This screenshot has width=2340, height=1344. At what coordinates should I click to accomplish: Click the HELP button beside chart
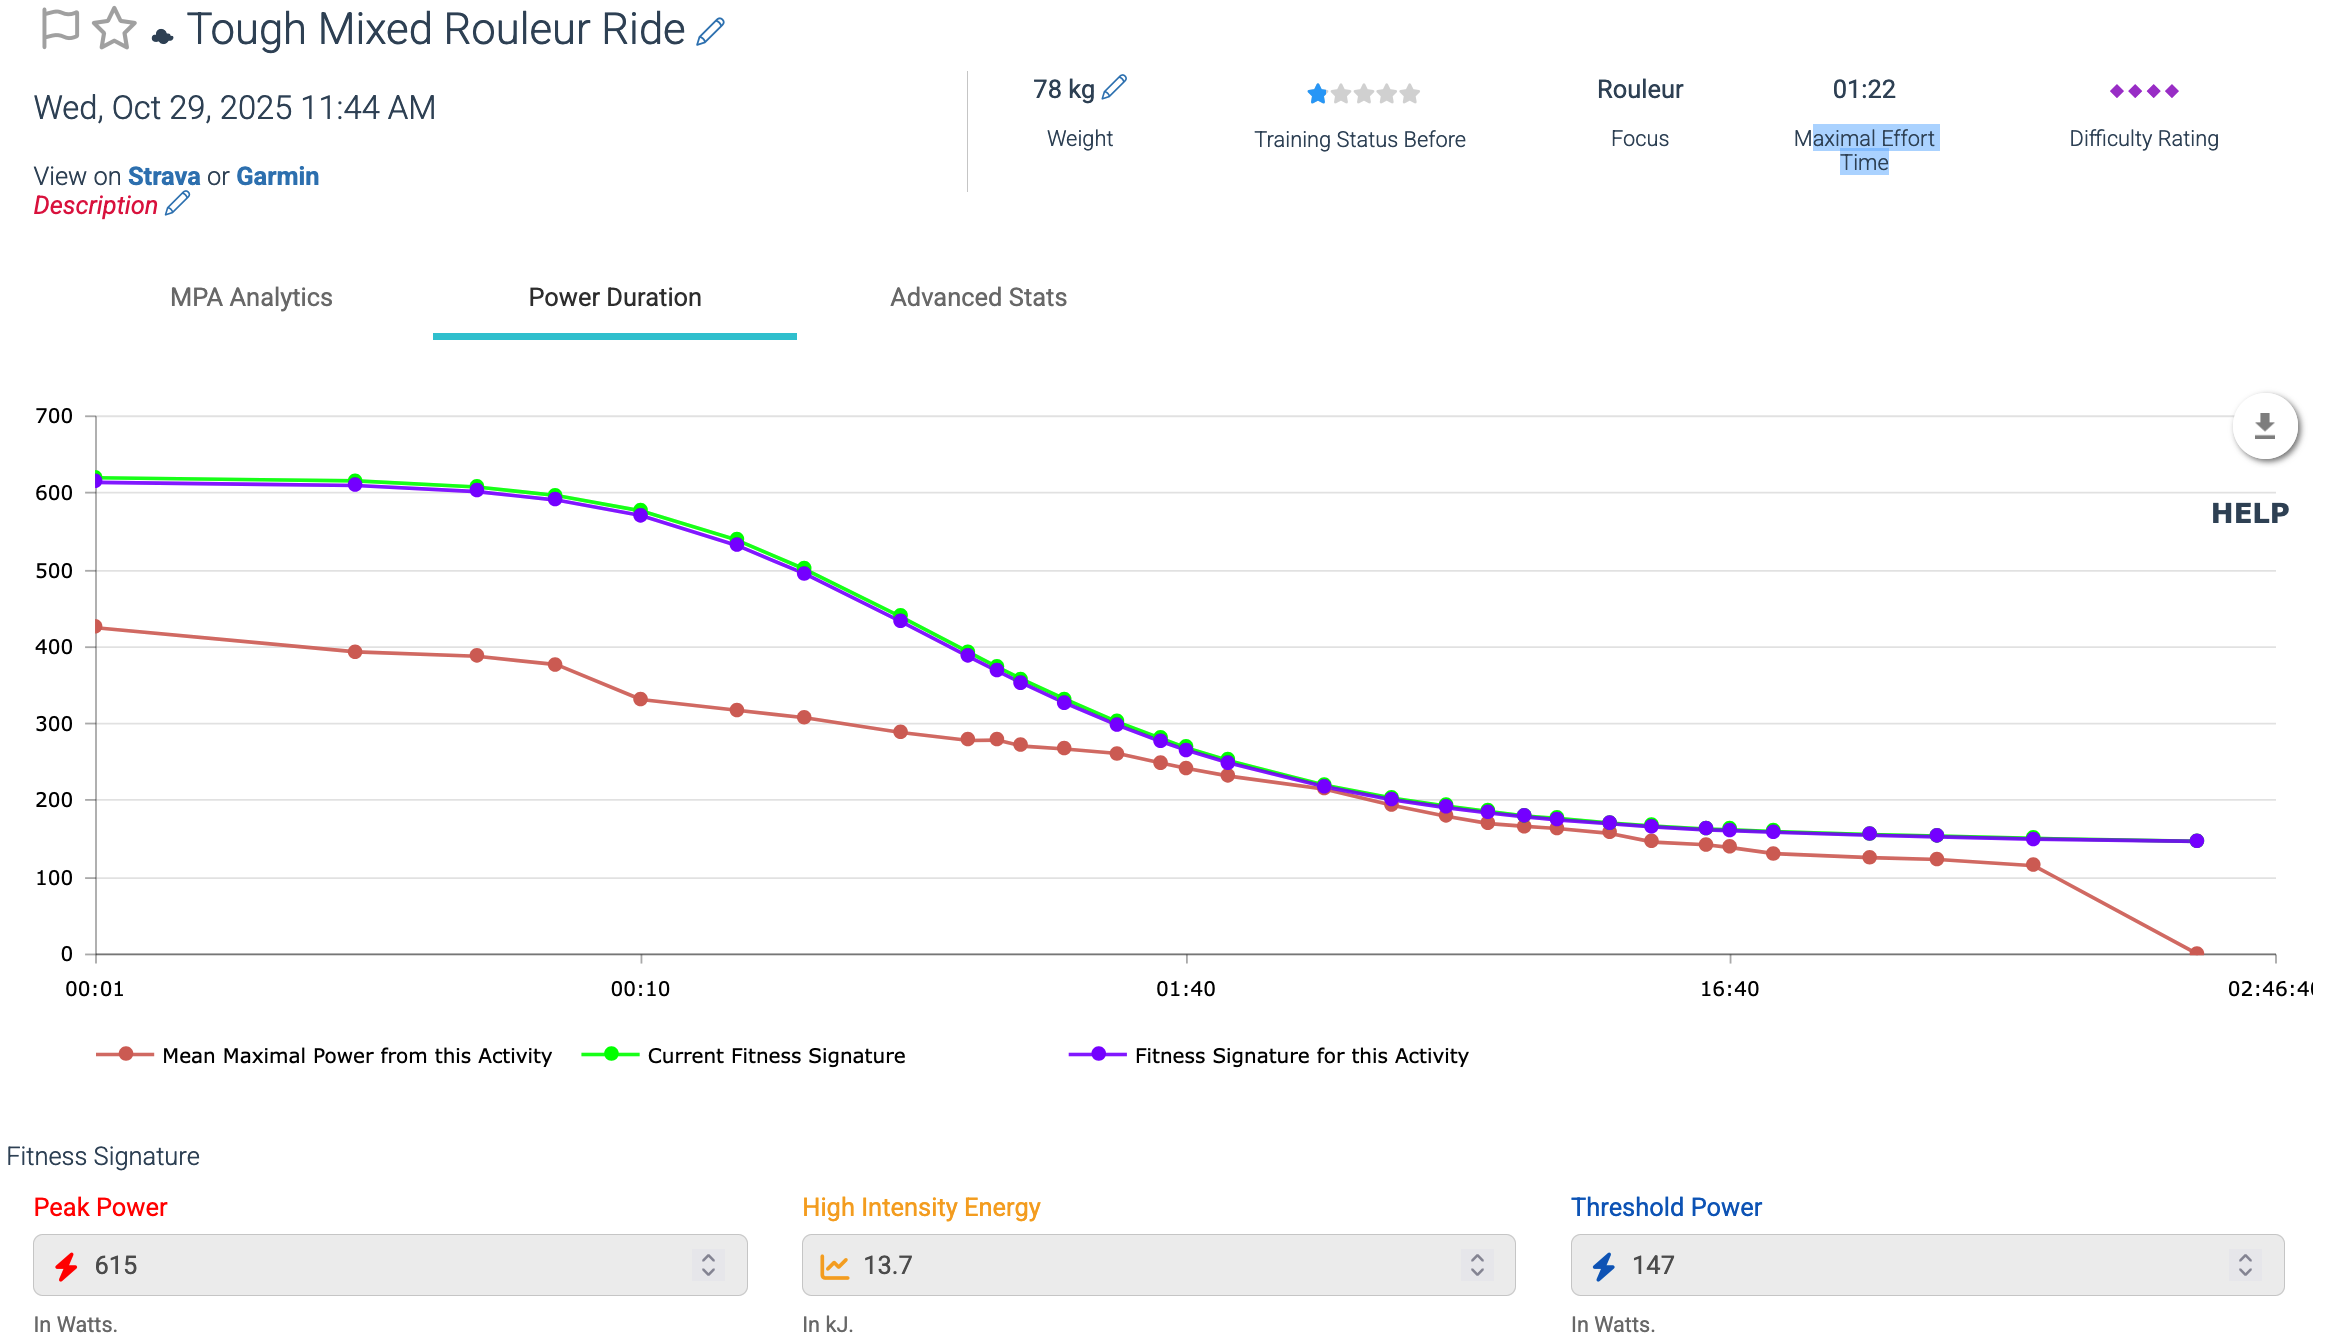point(2249,513)
